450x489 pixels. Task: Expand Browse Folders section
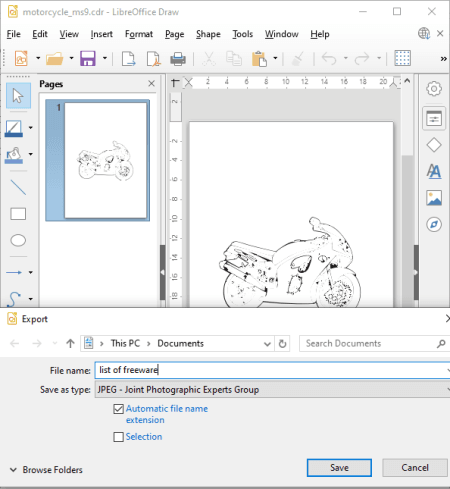(x=46, y=470)
